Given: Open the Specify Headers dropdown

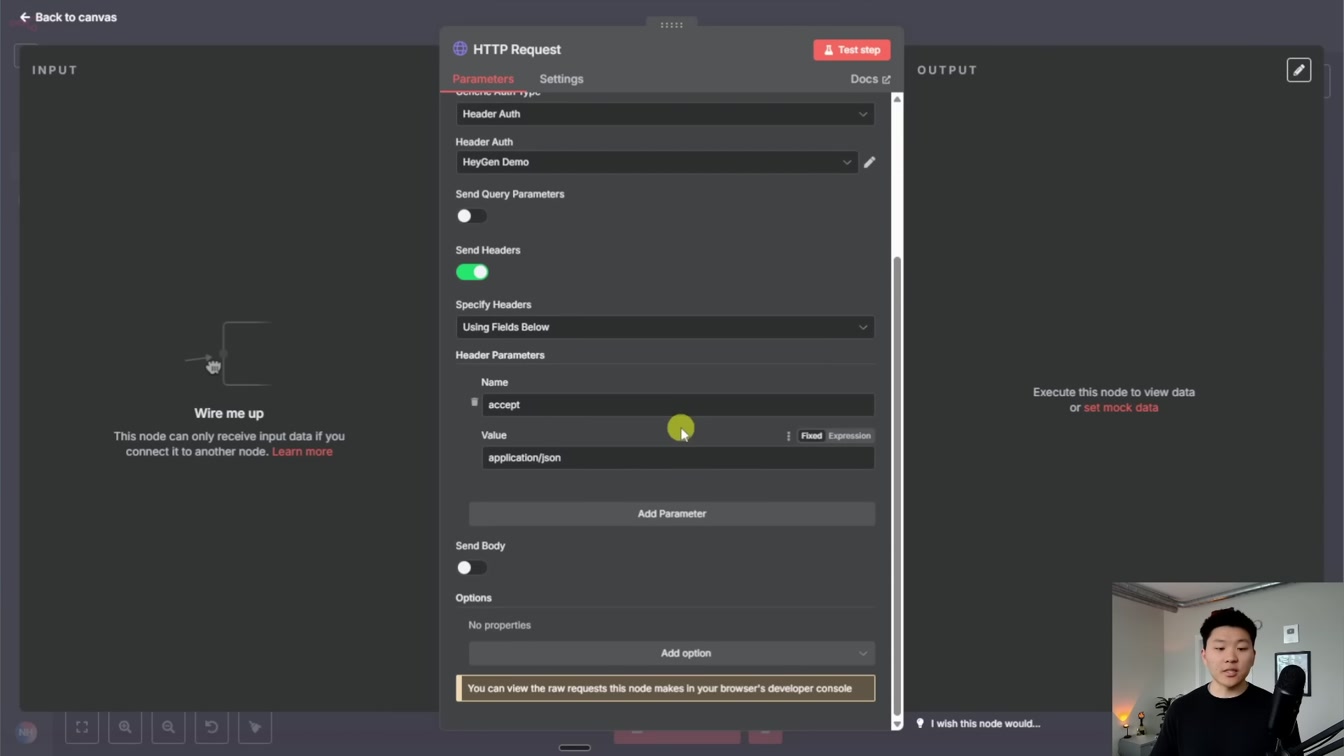Looking at the screenshot, I should 665,327.
